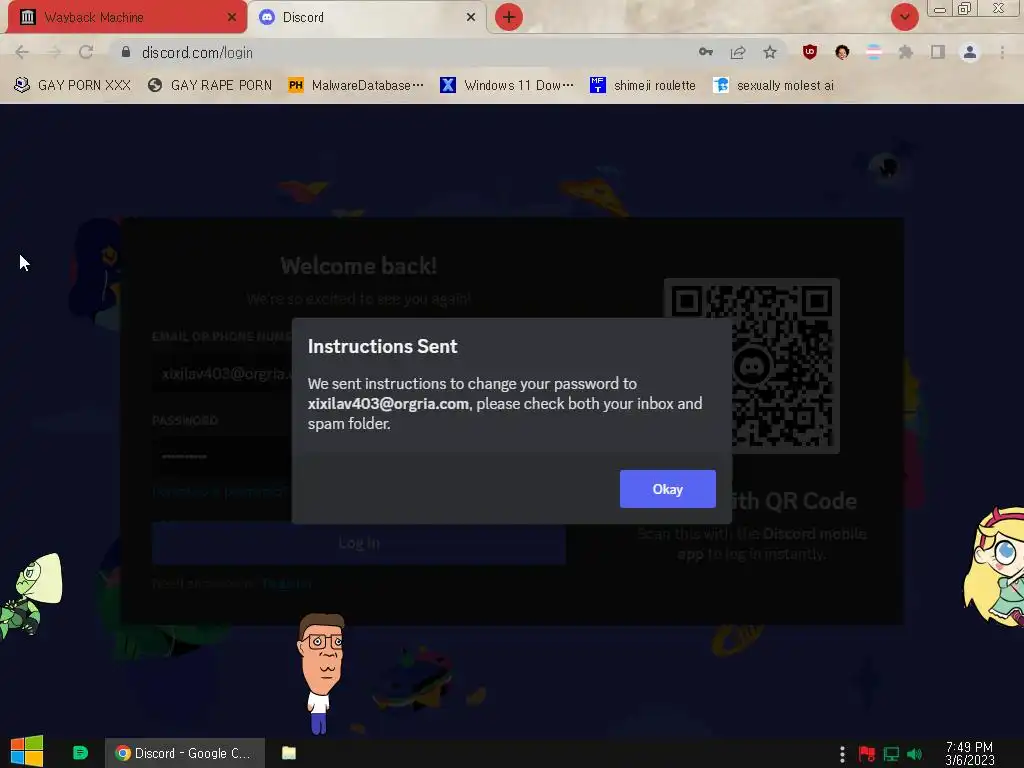The width and height of the screenshot is (1024, 768).
Task: Toggle the browser side panel
Action: pos(938,52)
